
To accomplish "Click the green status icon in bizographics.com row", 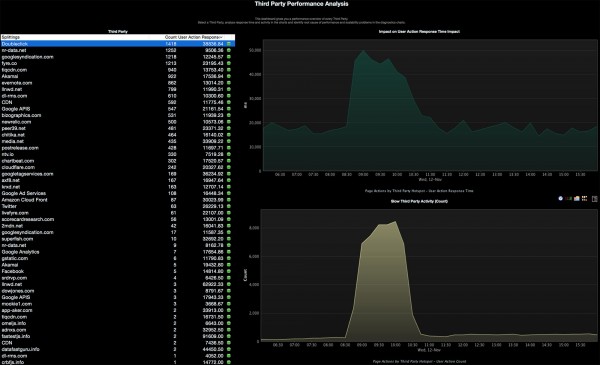I will 229,116.
